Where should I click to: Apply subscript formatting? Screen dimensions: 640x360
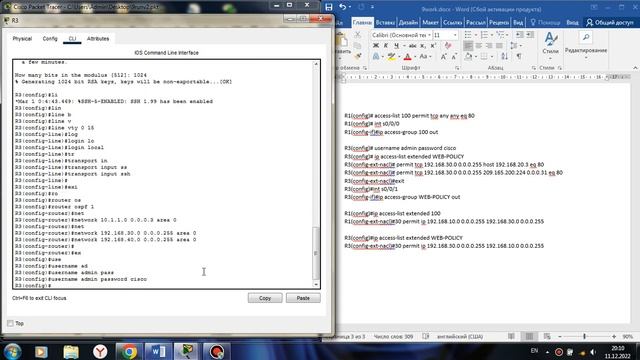click(423, 46)
